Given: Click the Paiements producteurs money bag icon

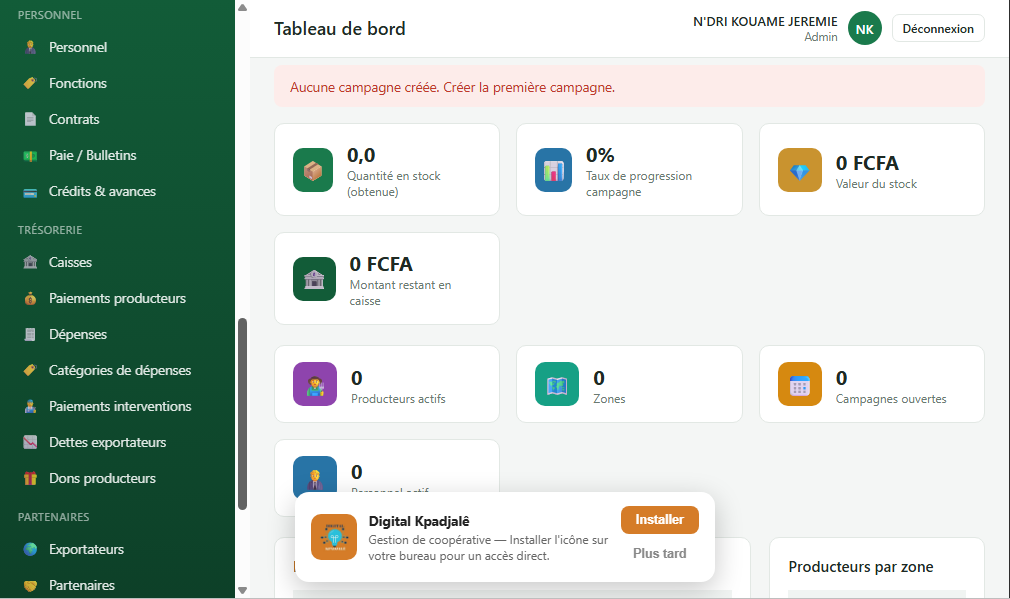Looking at the screenshot, I should click(x=30, y=298).
